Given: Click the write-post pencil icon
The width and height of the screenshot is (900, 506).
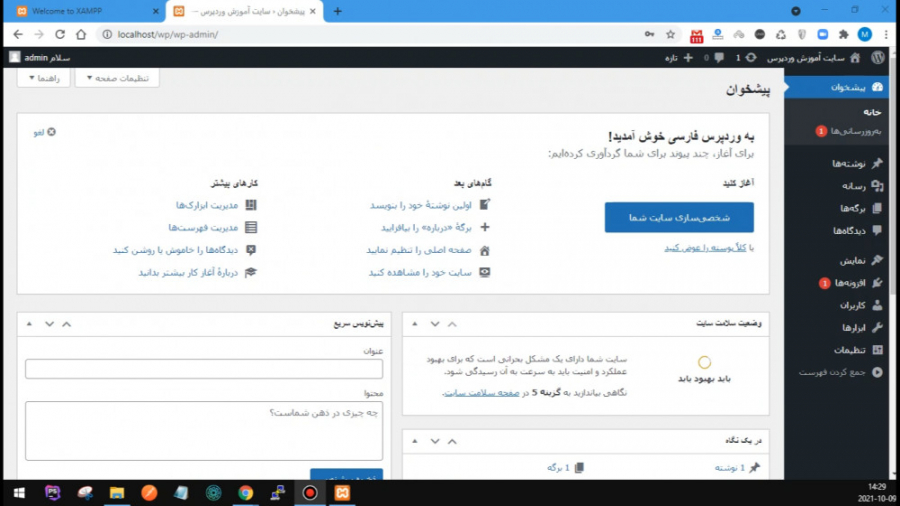Looking at the screenshot, I should click(485, 204).
